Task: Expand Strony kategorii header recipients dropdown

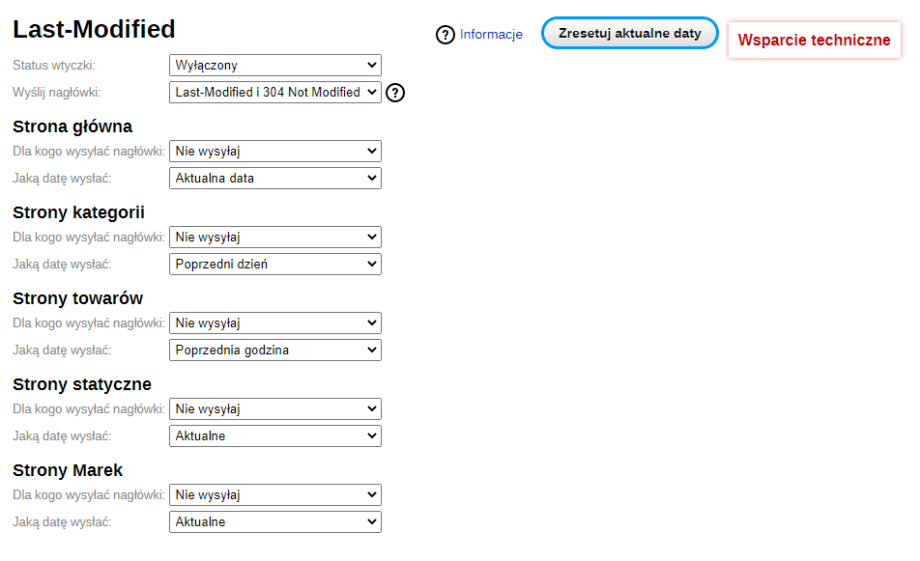Action: point(275,238)
